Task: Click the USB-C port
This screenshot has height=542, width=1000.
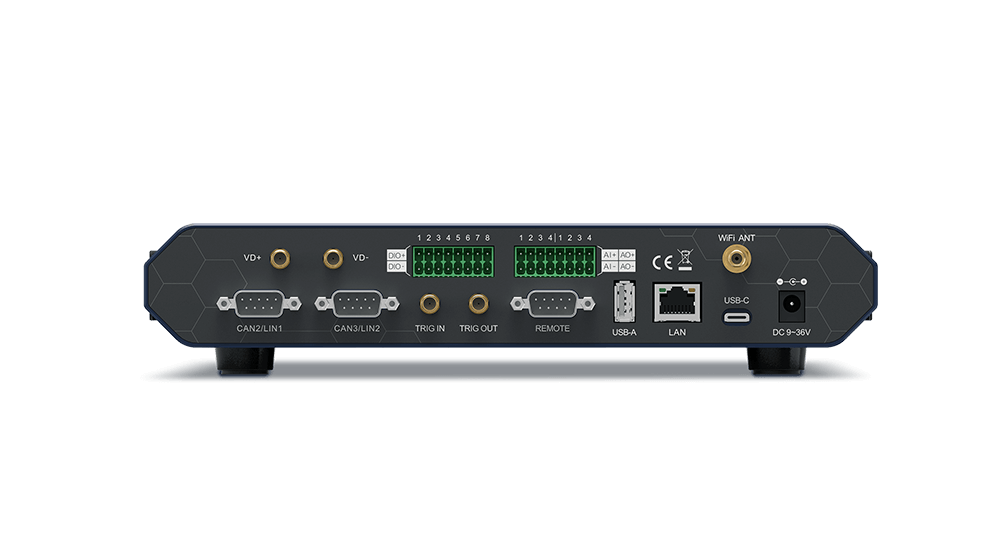Action: (x=737, y=317)
